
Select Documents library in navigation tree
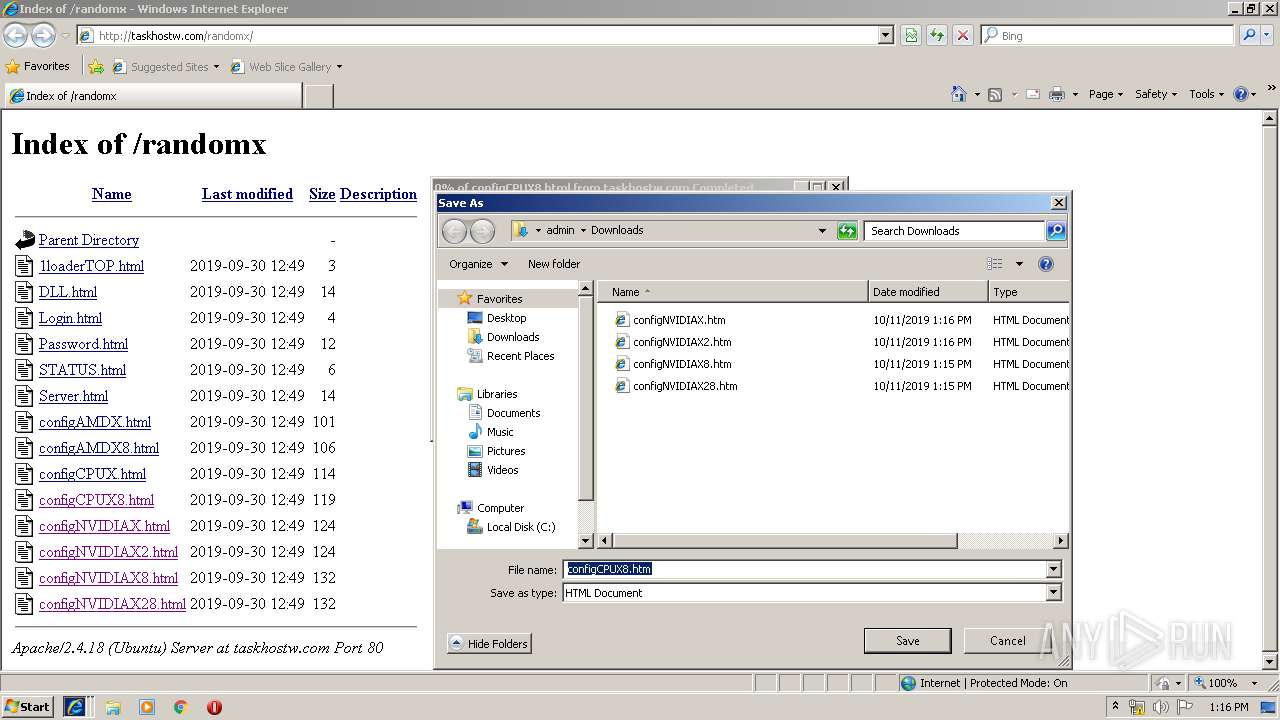point(513,413)
